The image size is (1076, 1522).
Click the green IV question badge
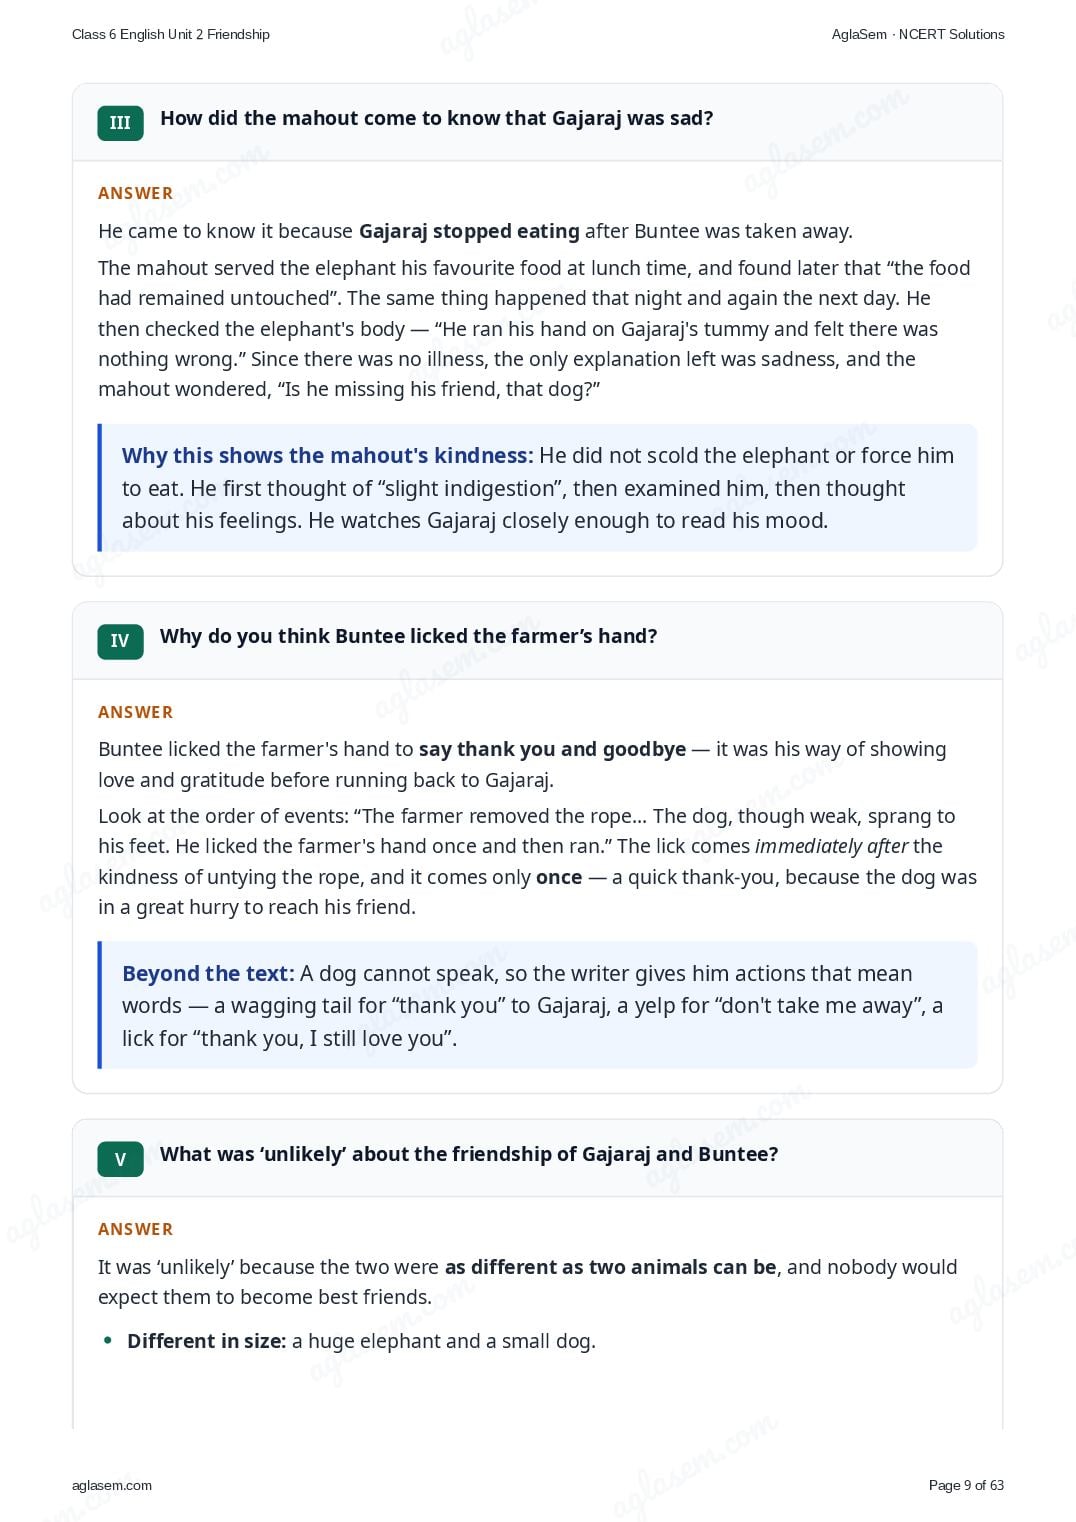[x=120, y=641]
